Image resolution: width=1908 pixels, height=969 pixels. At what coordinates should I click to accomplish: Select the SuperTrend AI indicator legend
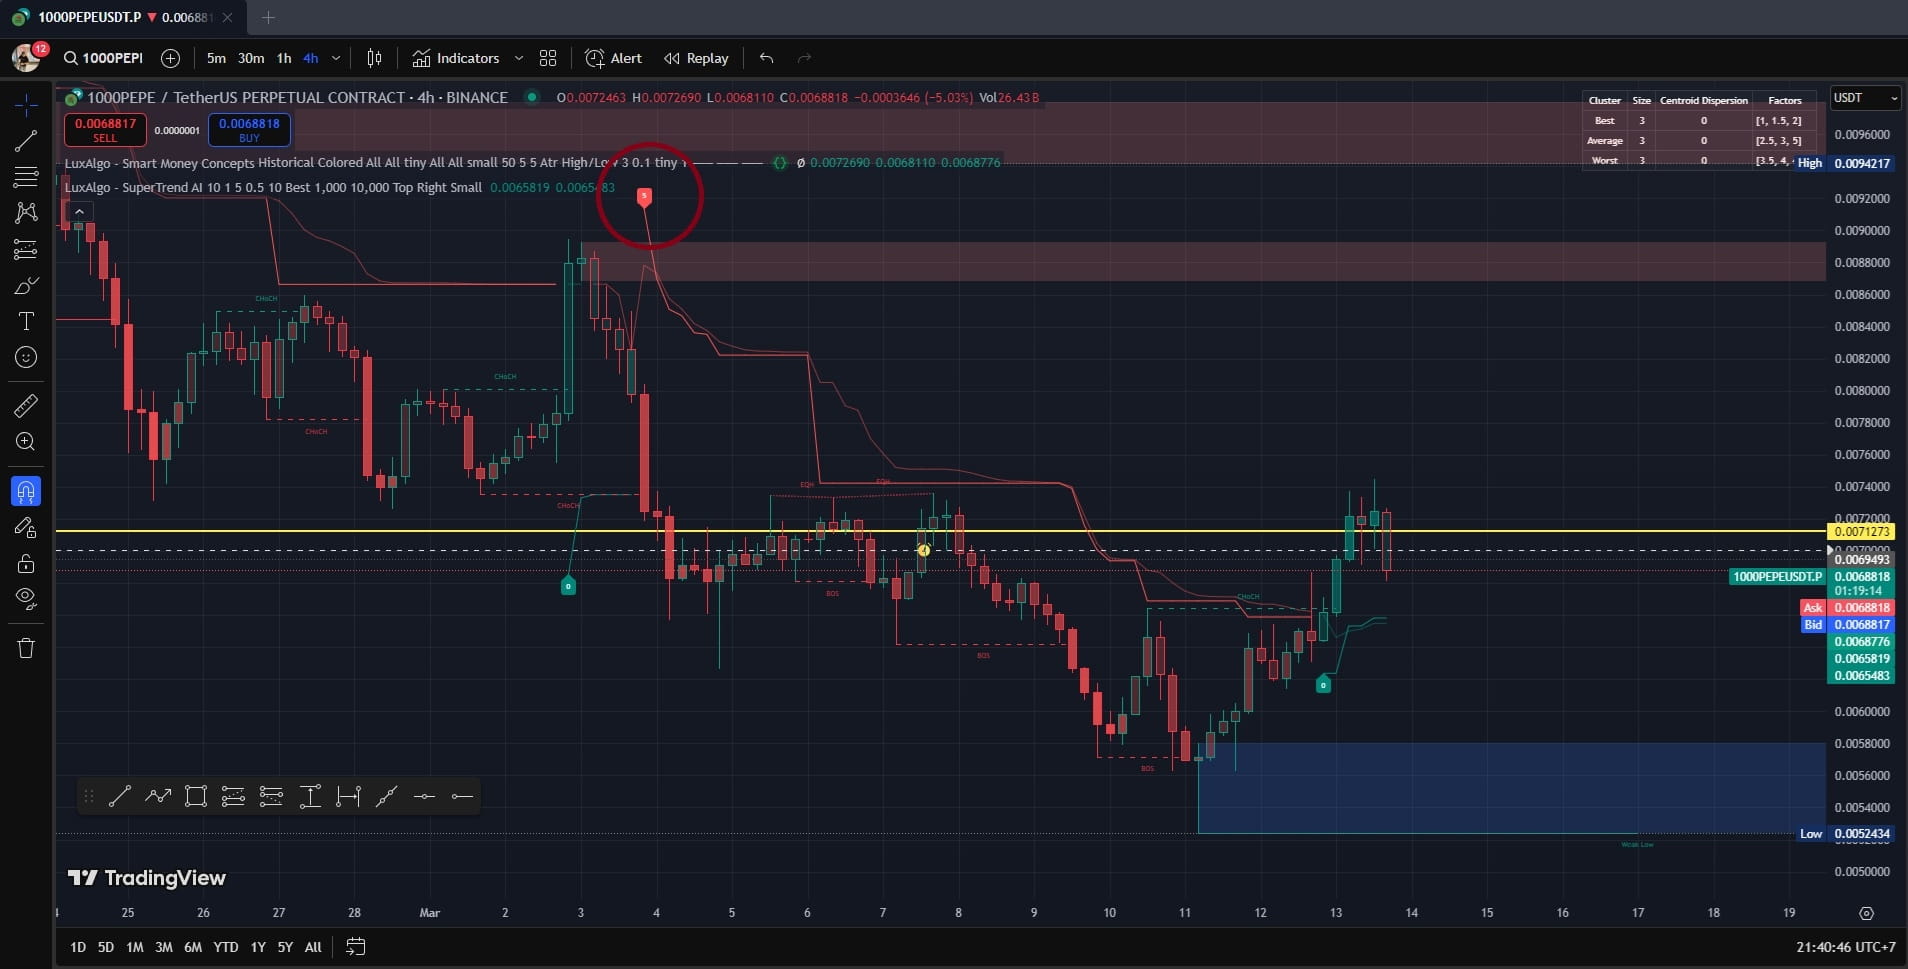pos(273,187)
